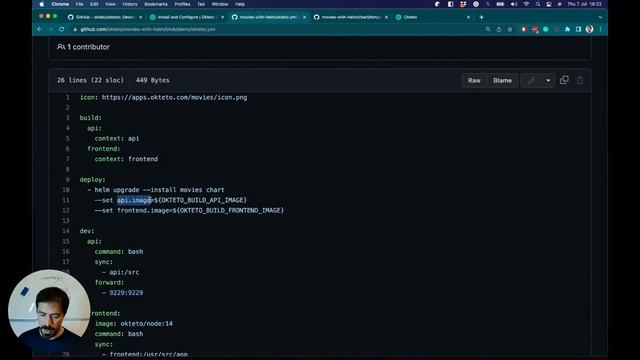The width and height of the screenshot is (640, 360).
Task: Open the Extensions puzzle icon
Action: (x=567, y=29)
